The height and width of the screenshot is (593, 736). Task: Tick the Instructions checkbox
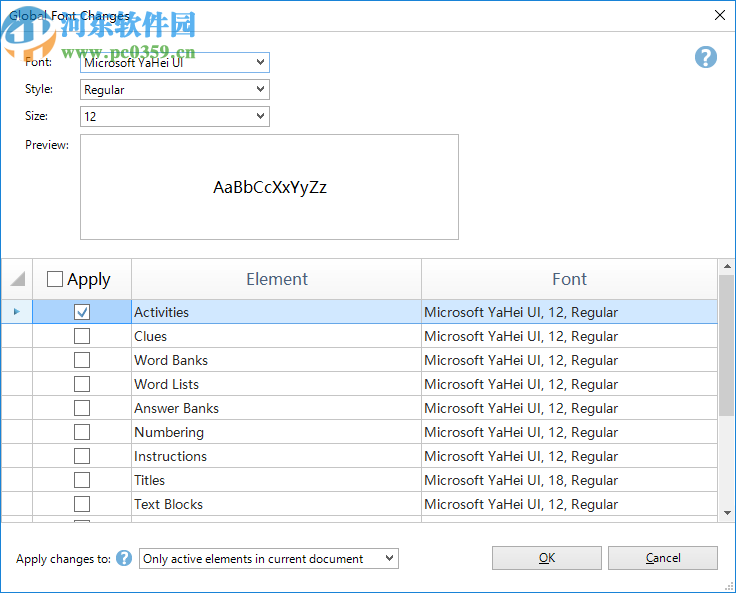82,456
